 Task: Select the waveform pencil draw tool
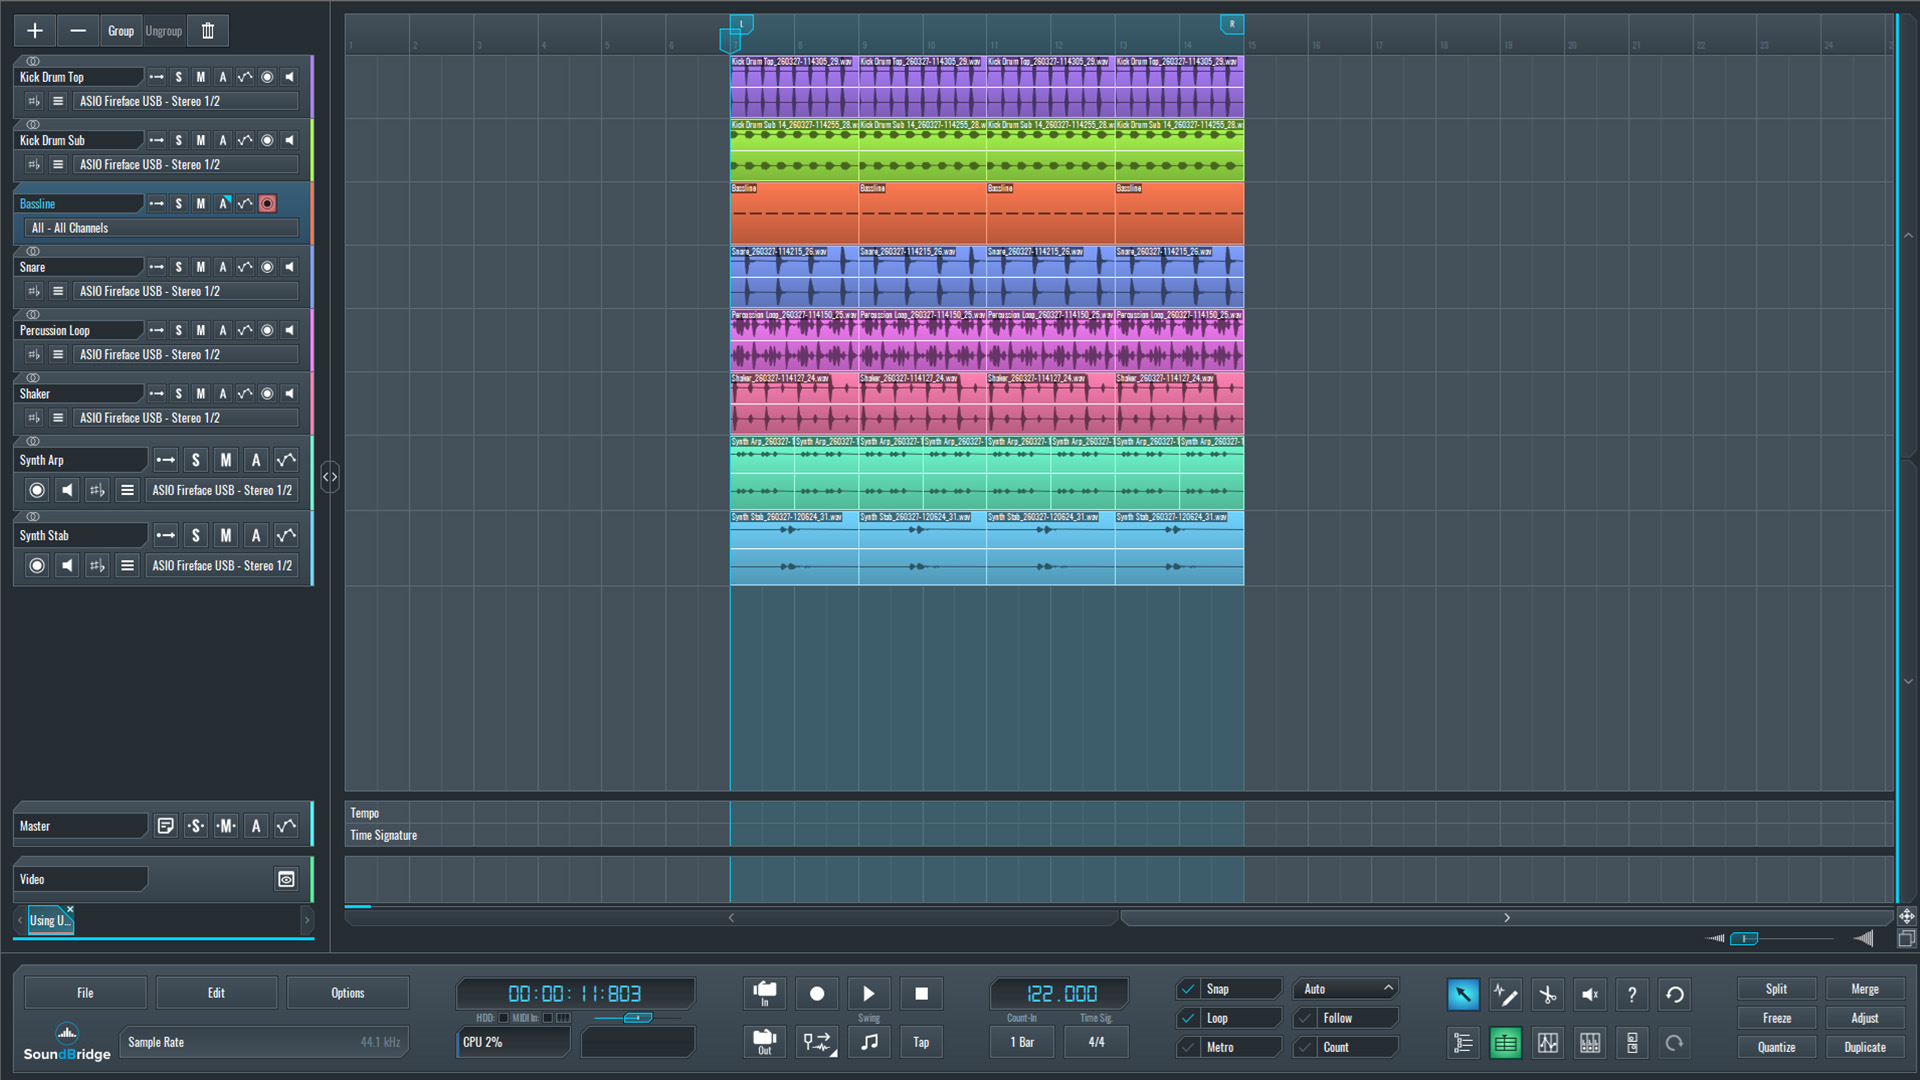coord(1505,994)
